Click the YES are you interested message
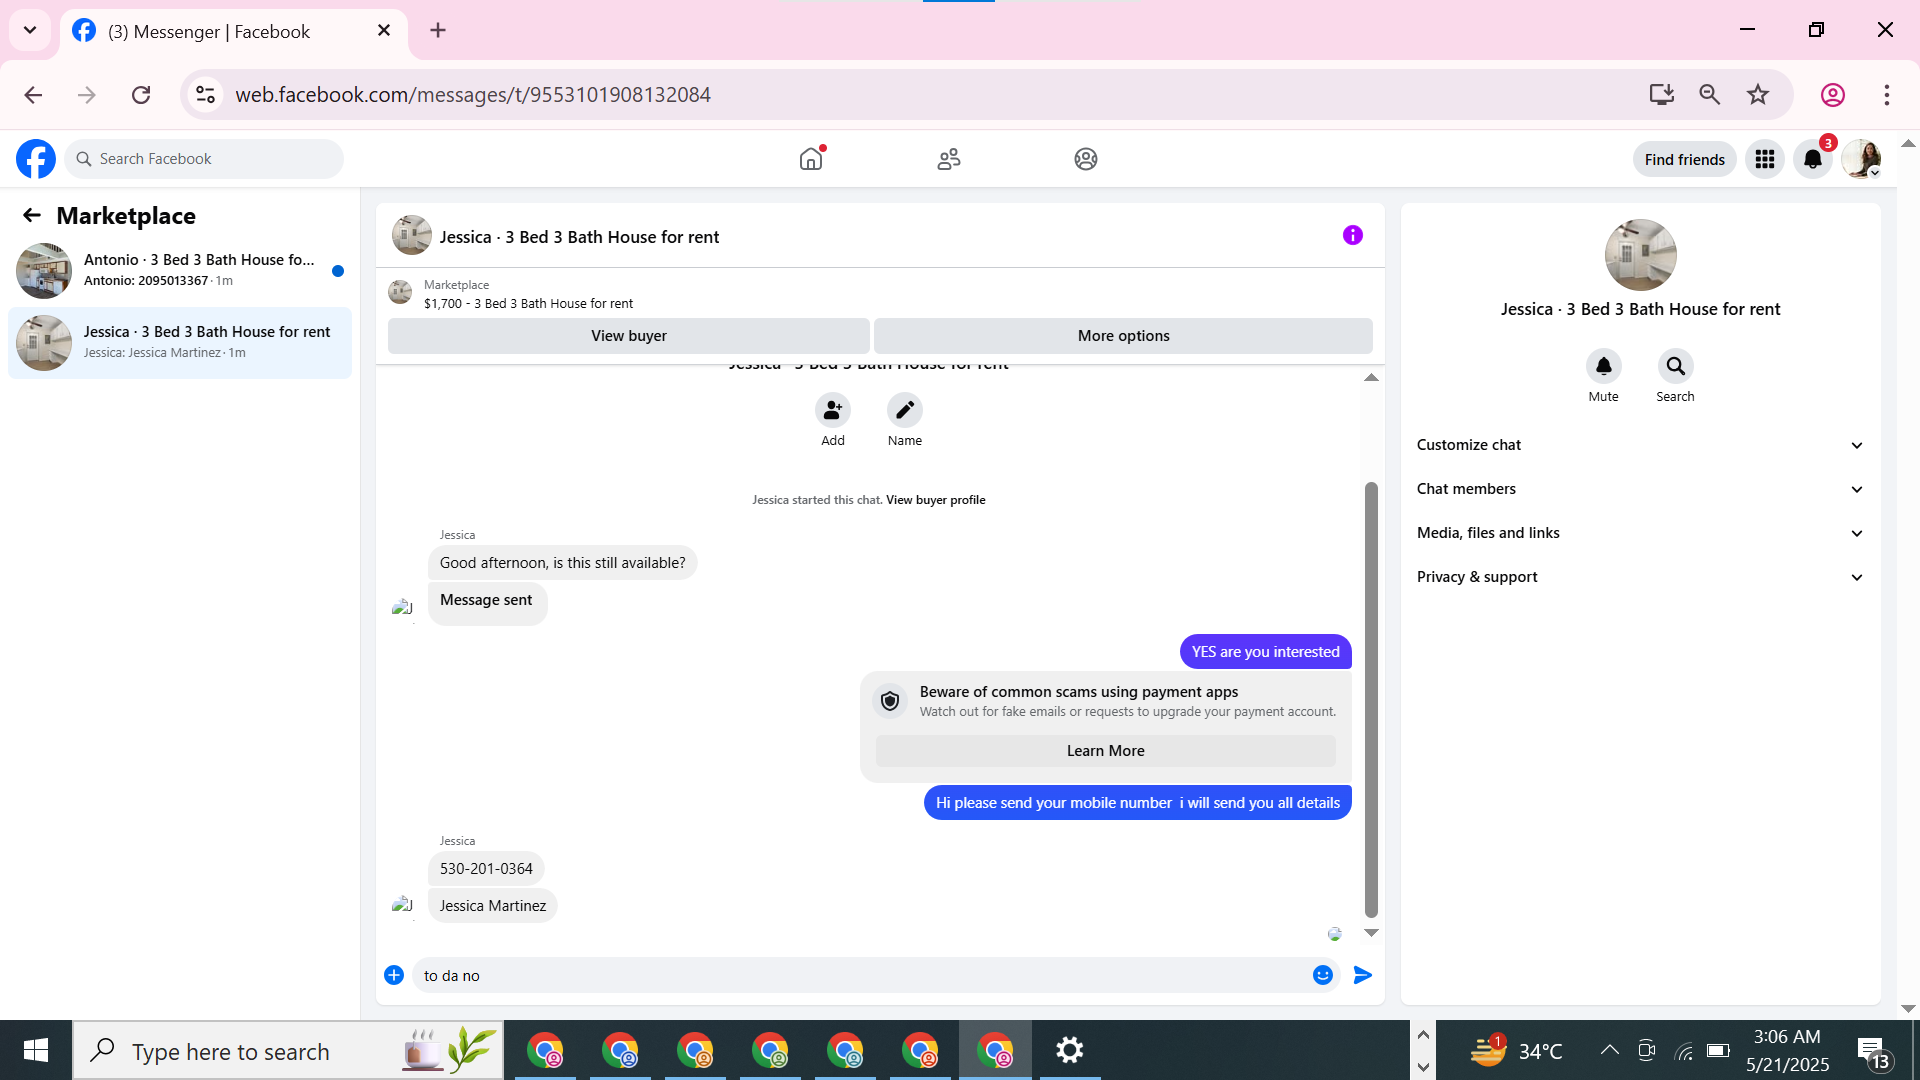The width and height of the screenshot is (1920, 1080). [1265, 652]
